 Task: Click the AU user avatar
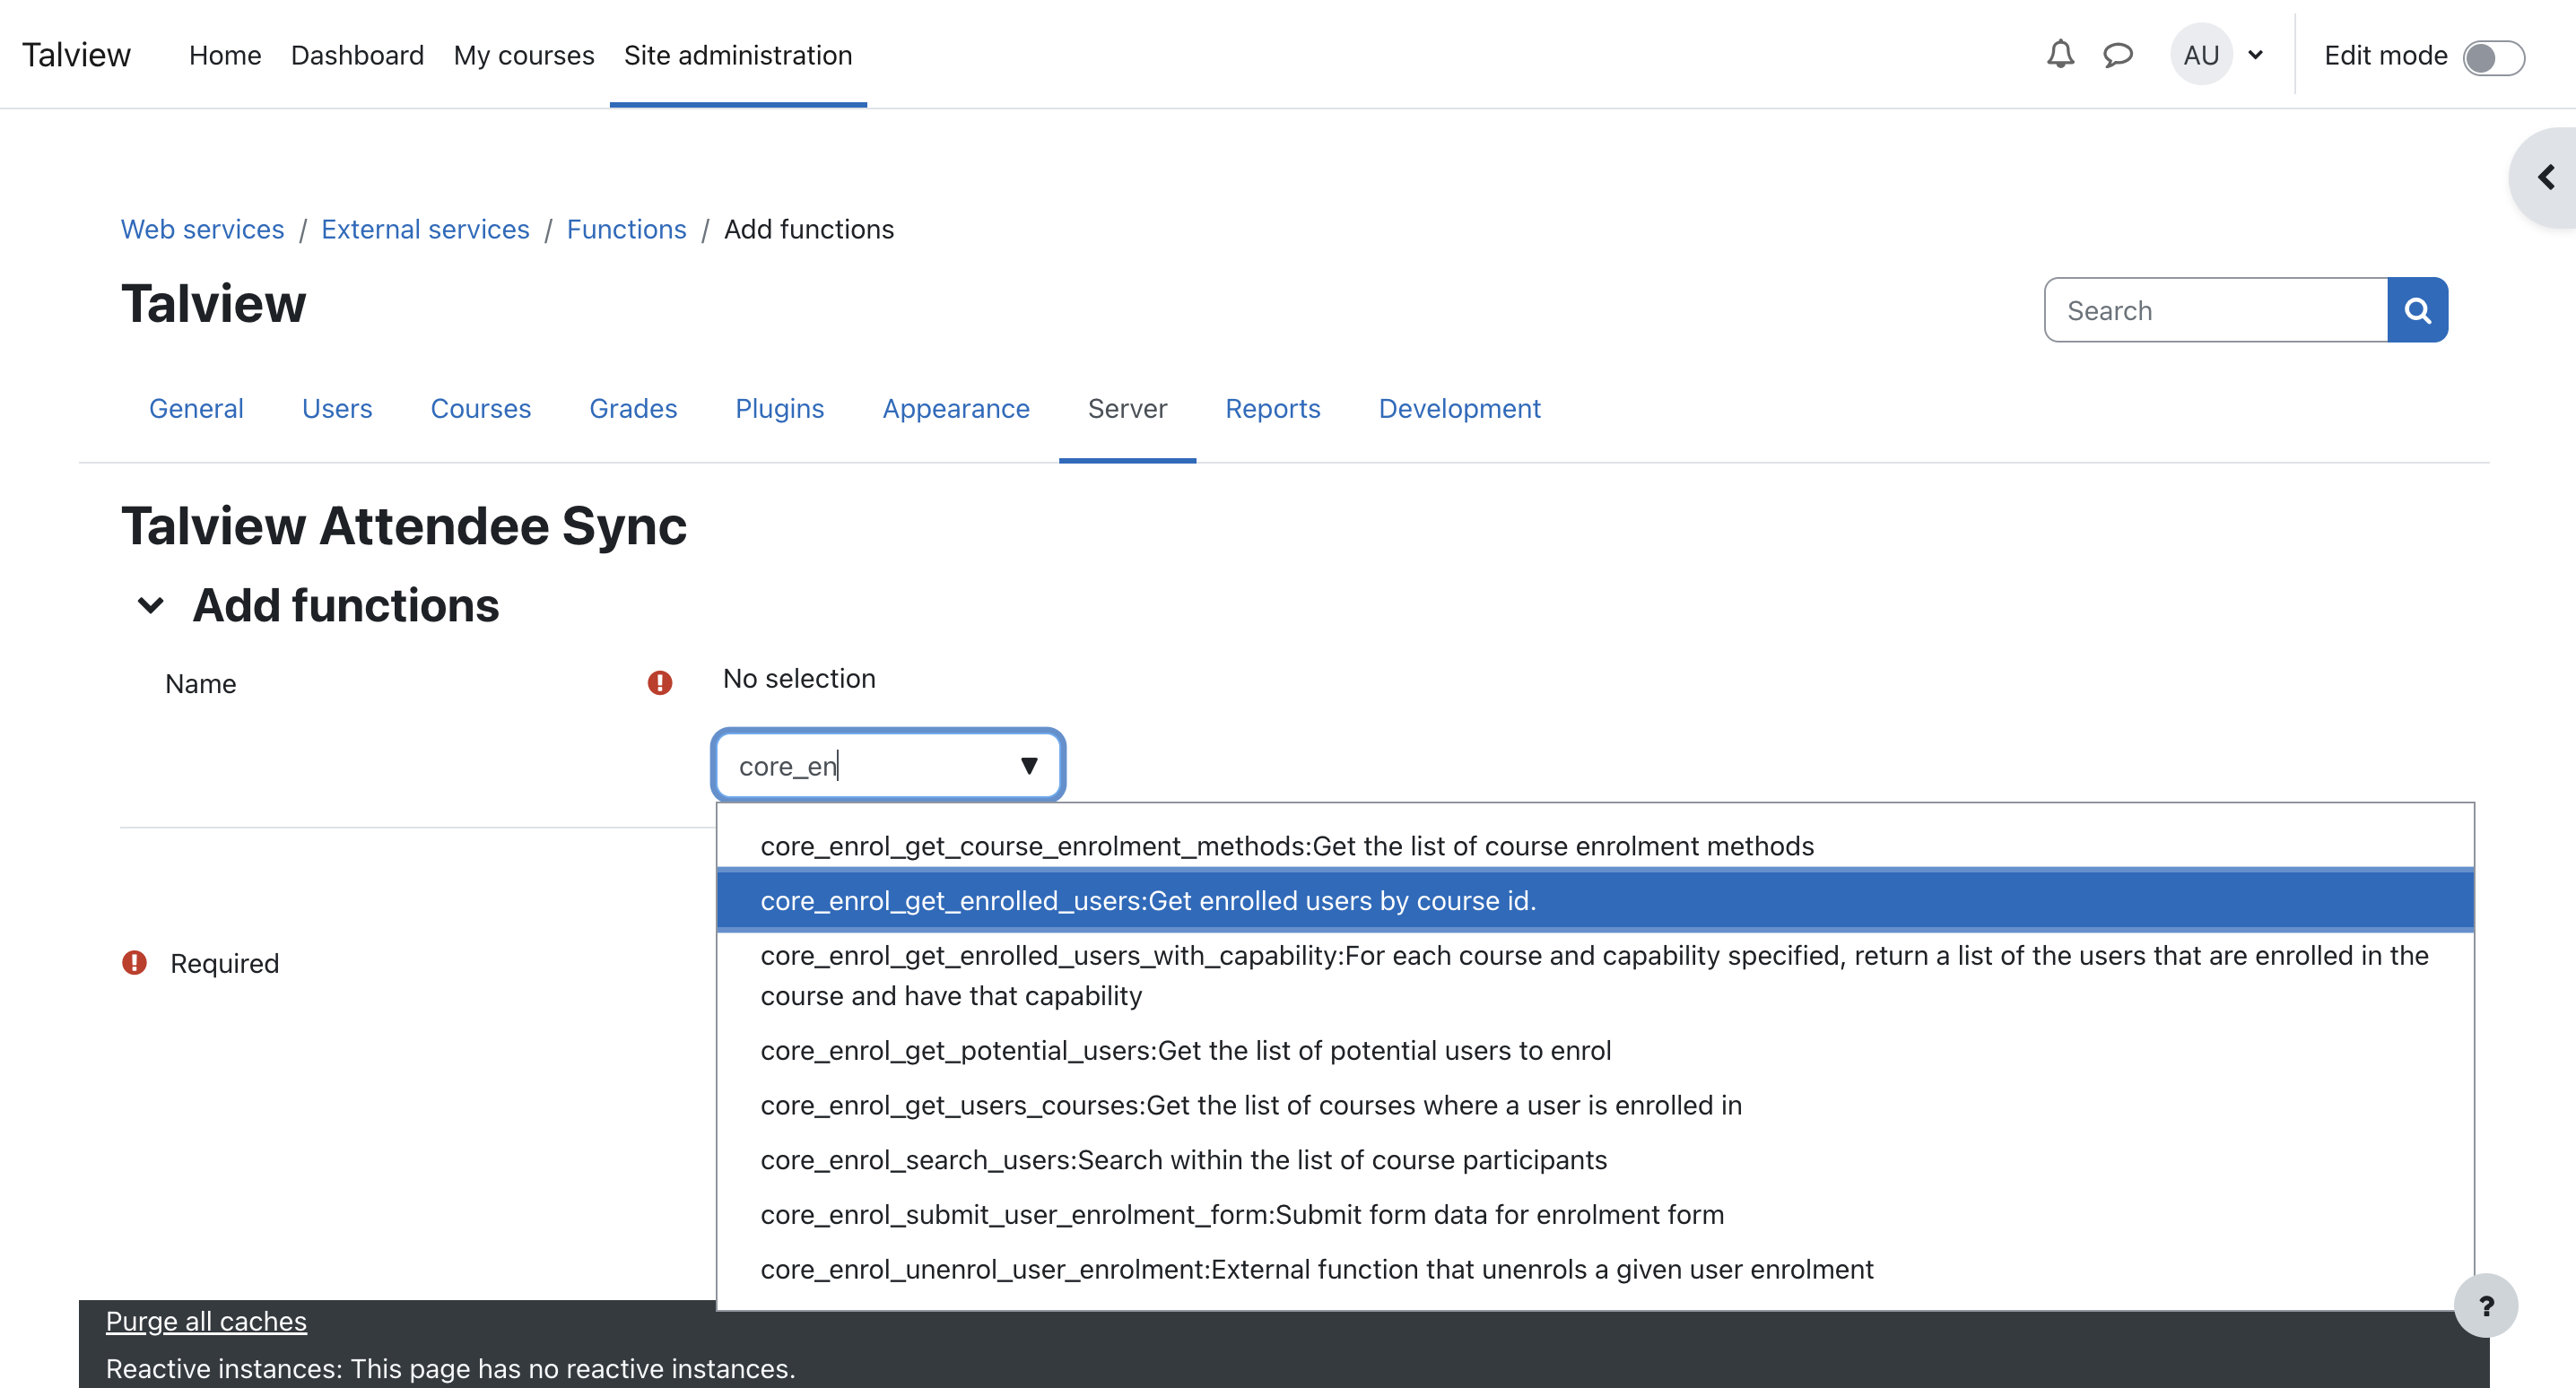click(x=2200, y=55)
